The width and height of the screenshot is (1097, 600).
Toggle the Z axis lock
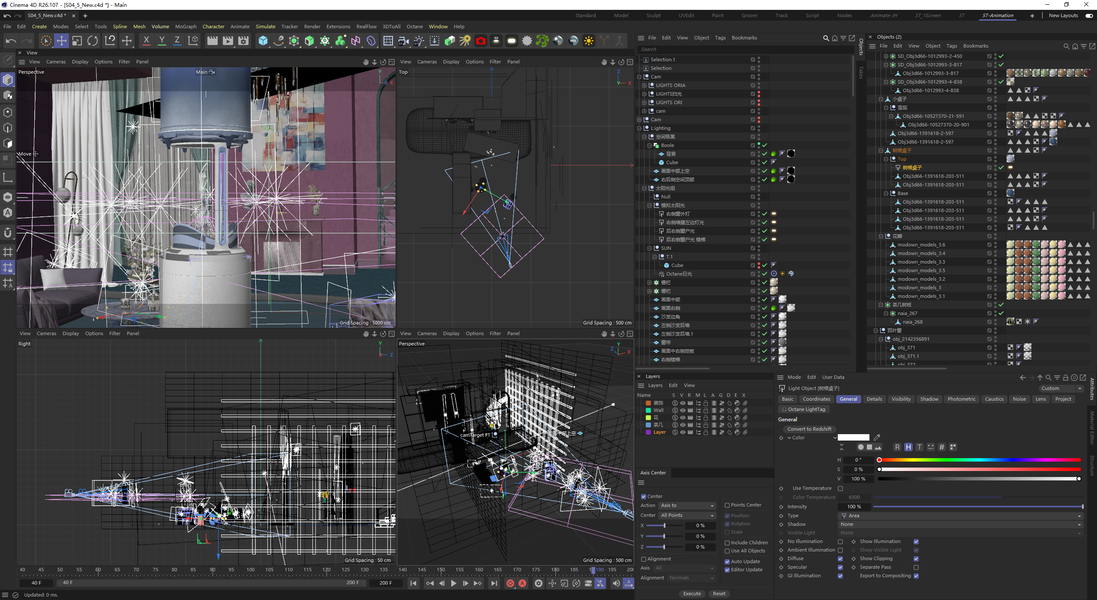pos(177,41)
